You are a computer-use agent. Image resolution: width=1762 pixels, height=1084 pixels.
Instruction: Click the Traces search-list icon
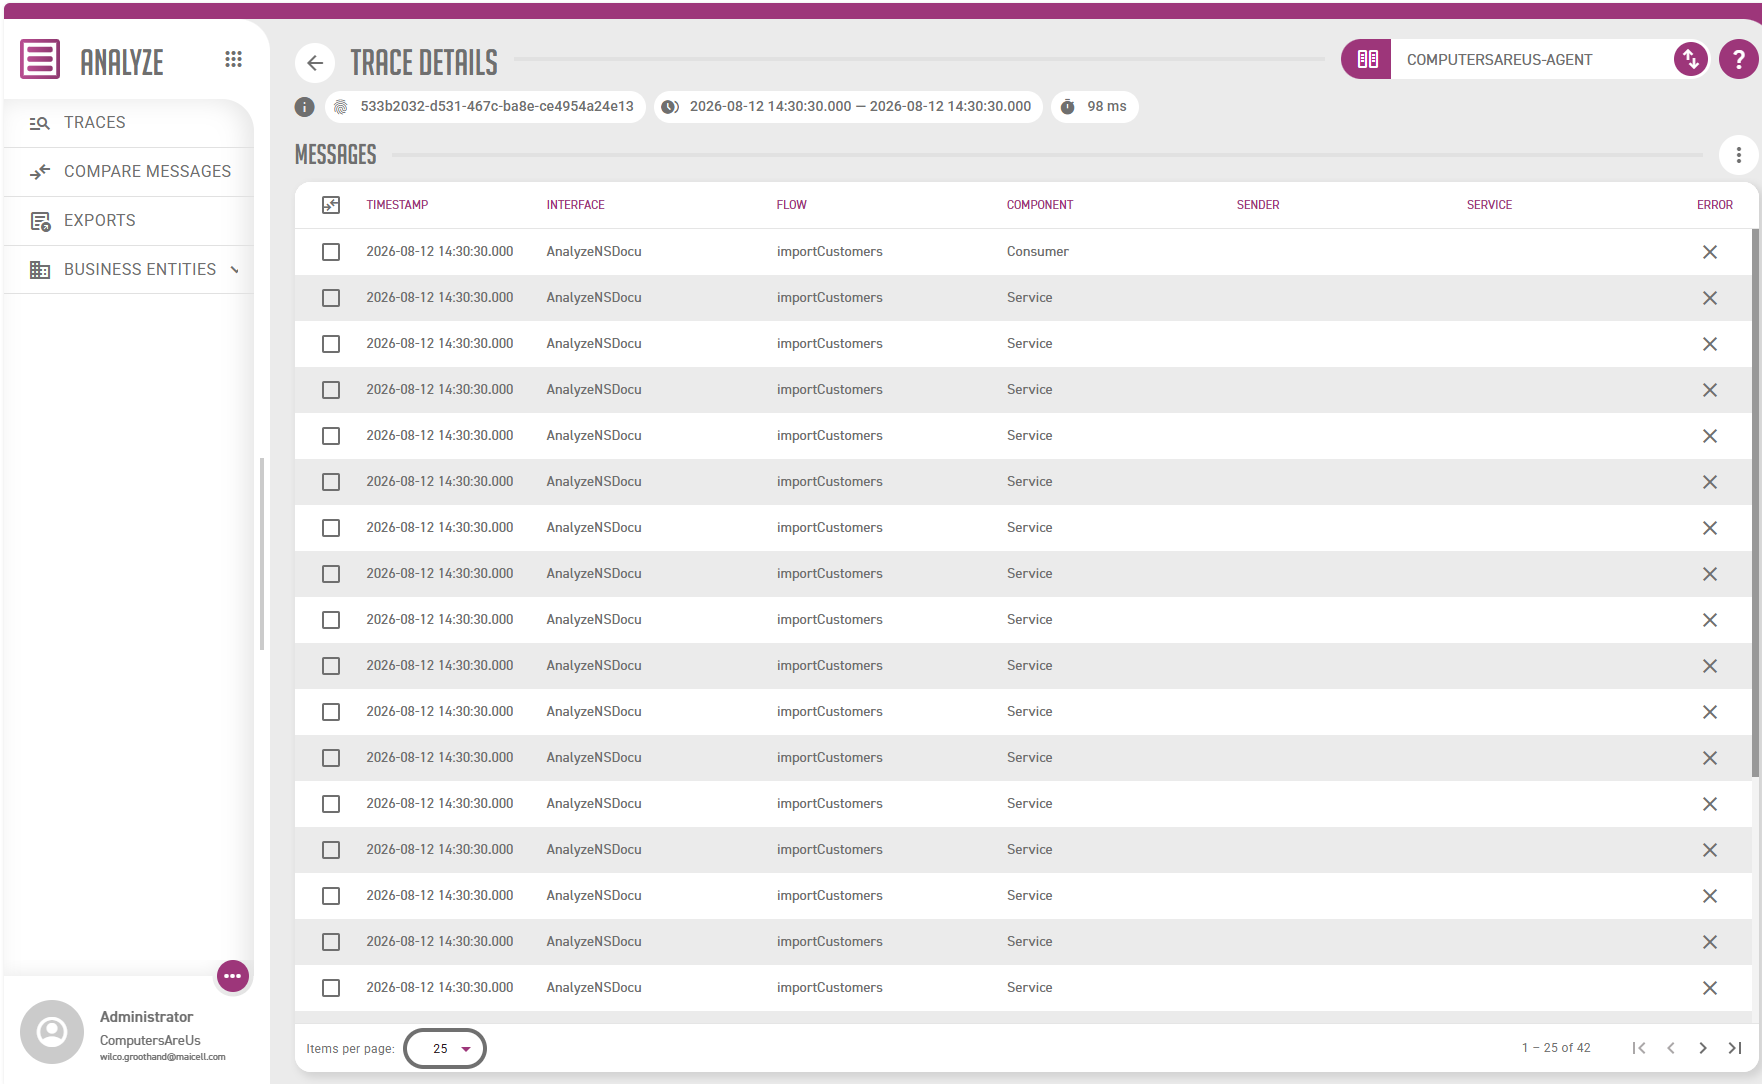[40, 123]
